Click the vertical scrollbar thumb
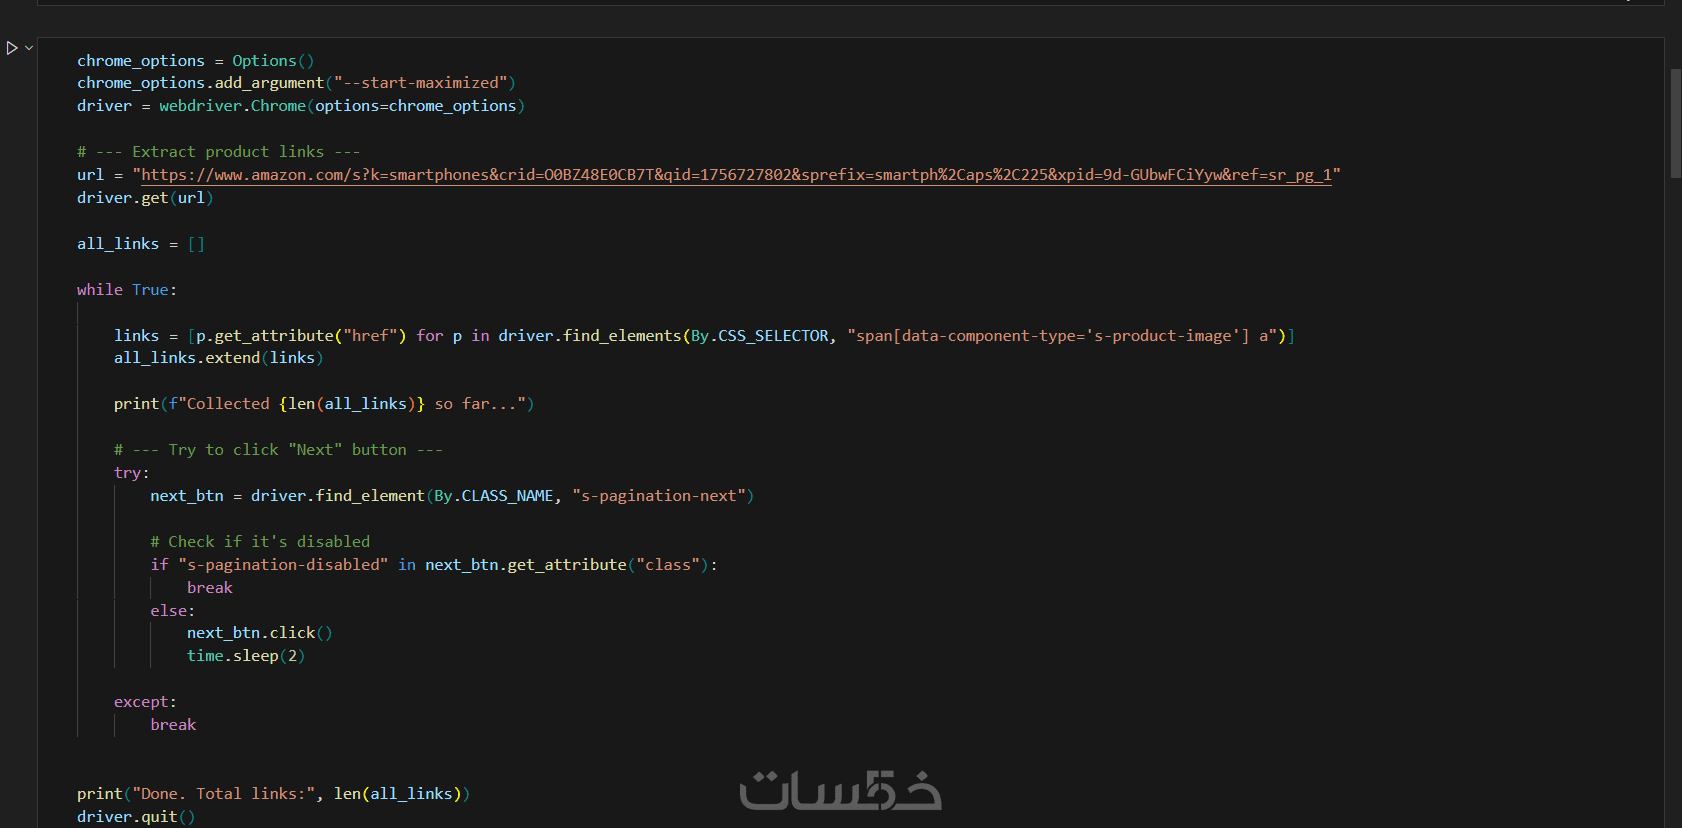1682x828 pixels. pos(1675,122)
